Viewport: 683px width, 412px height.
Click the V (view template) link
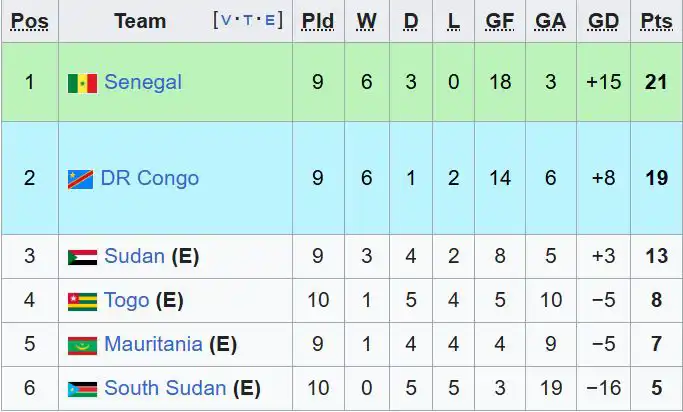[x=224, y=20]
